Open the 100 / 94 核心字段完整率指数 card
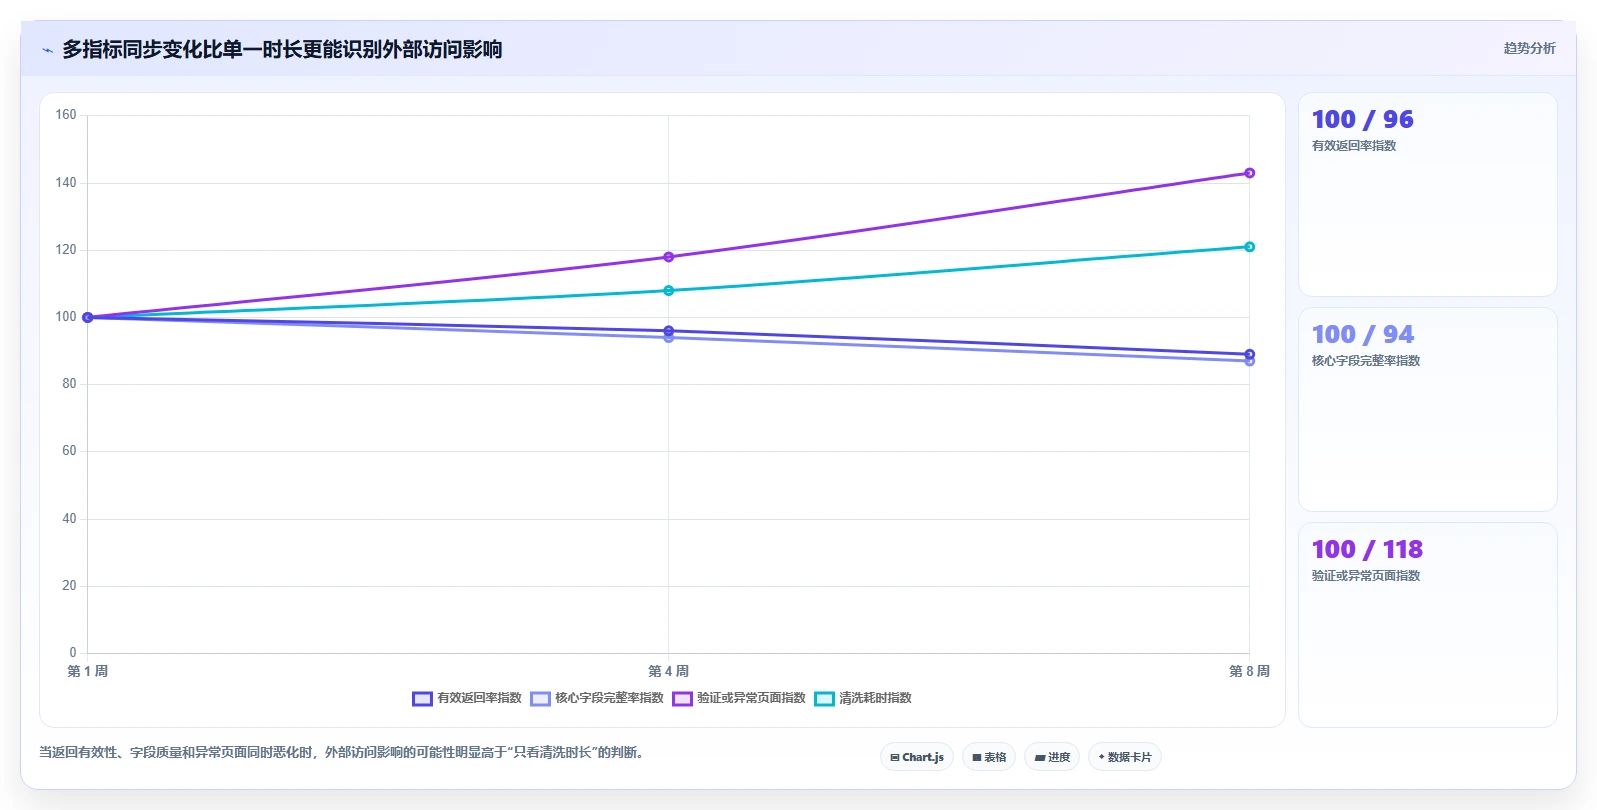Screen dimensions: 1597x810 click(x=1427, y=410)
